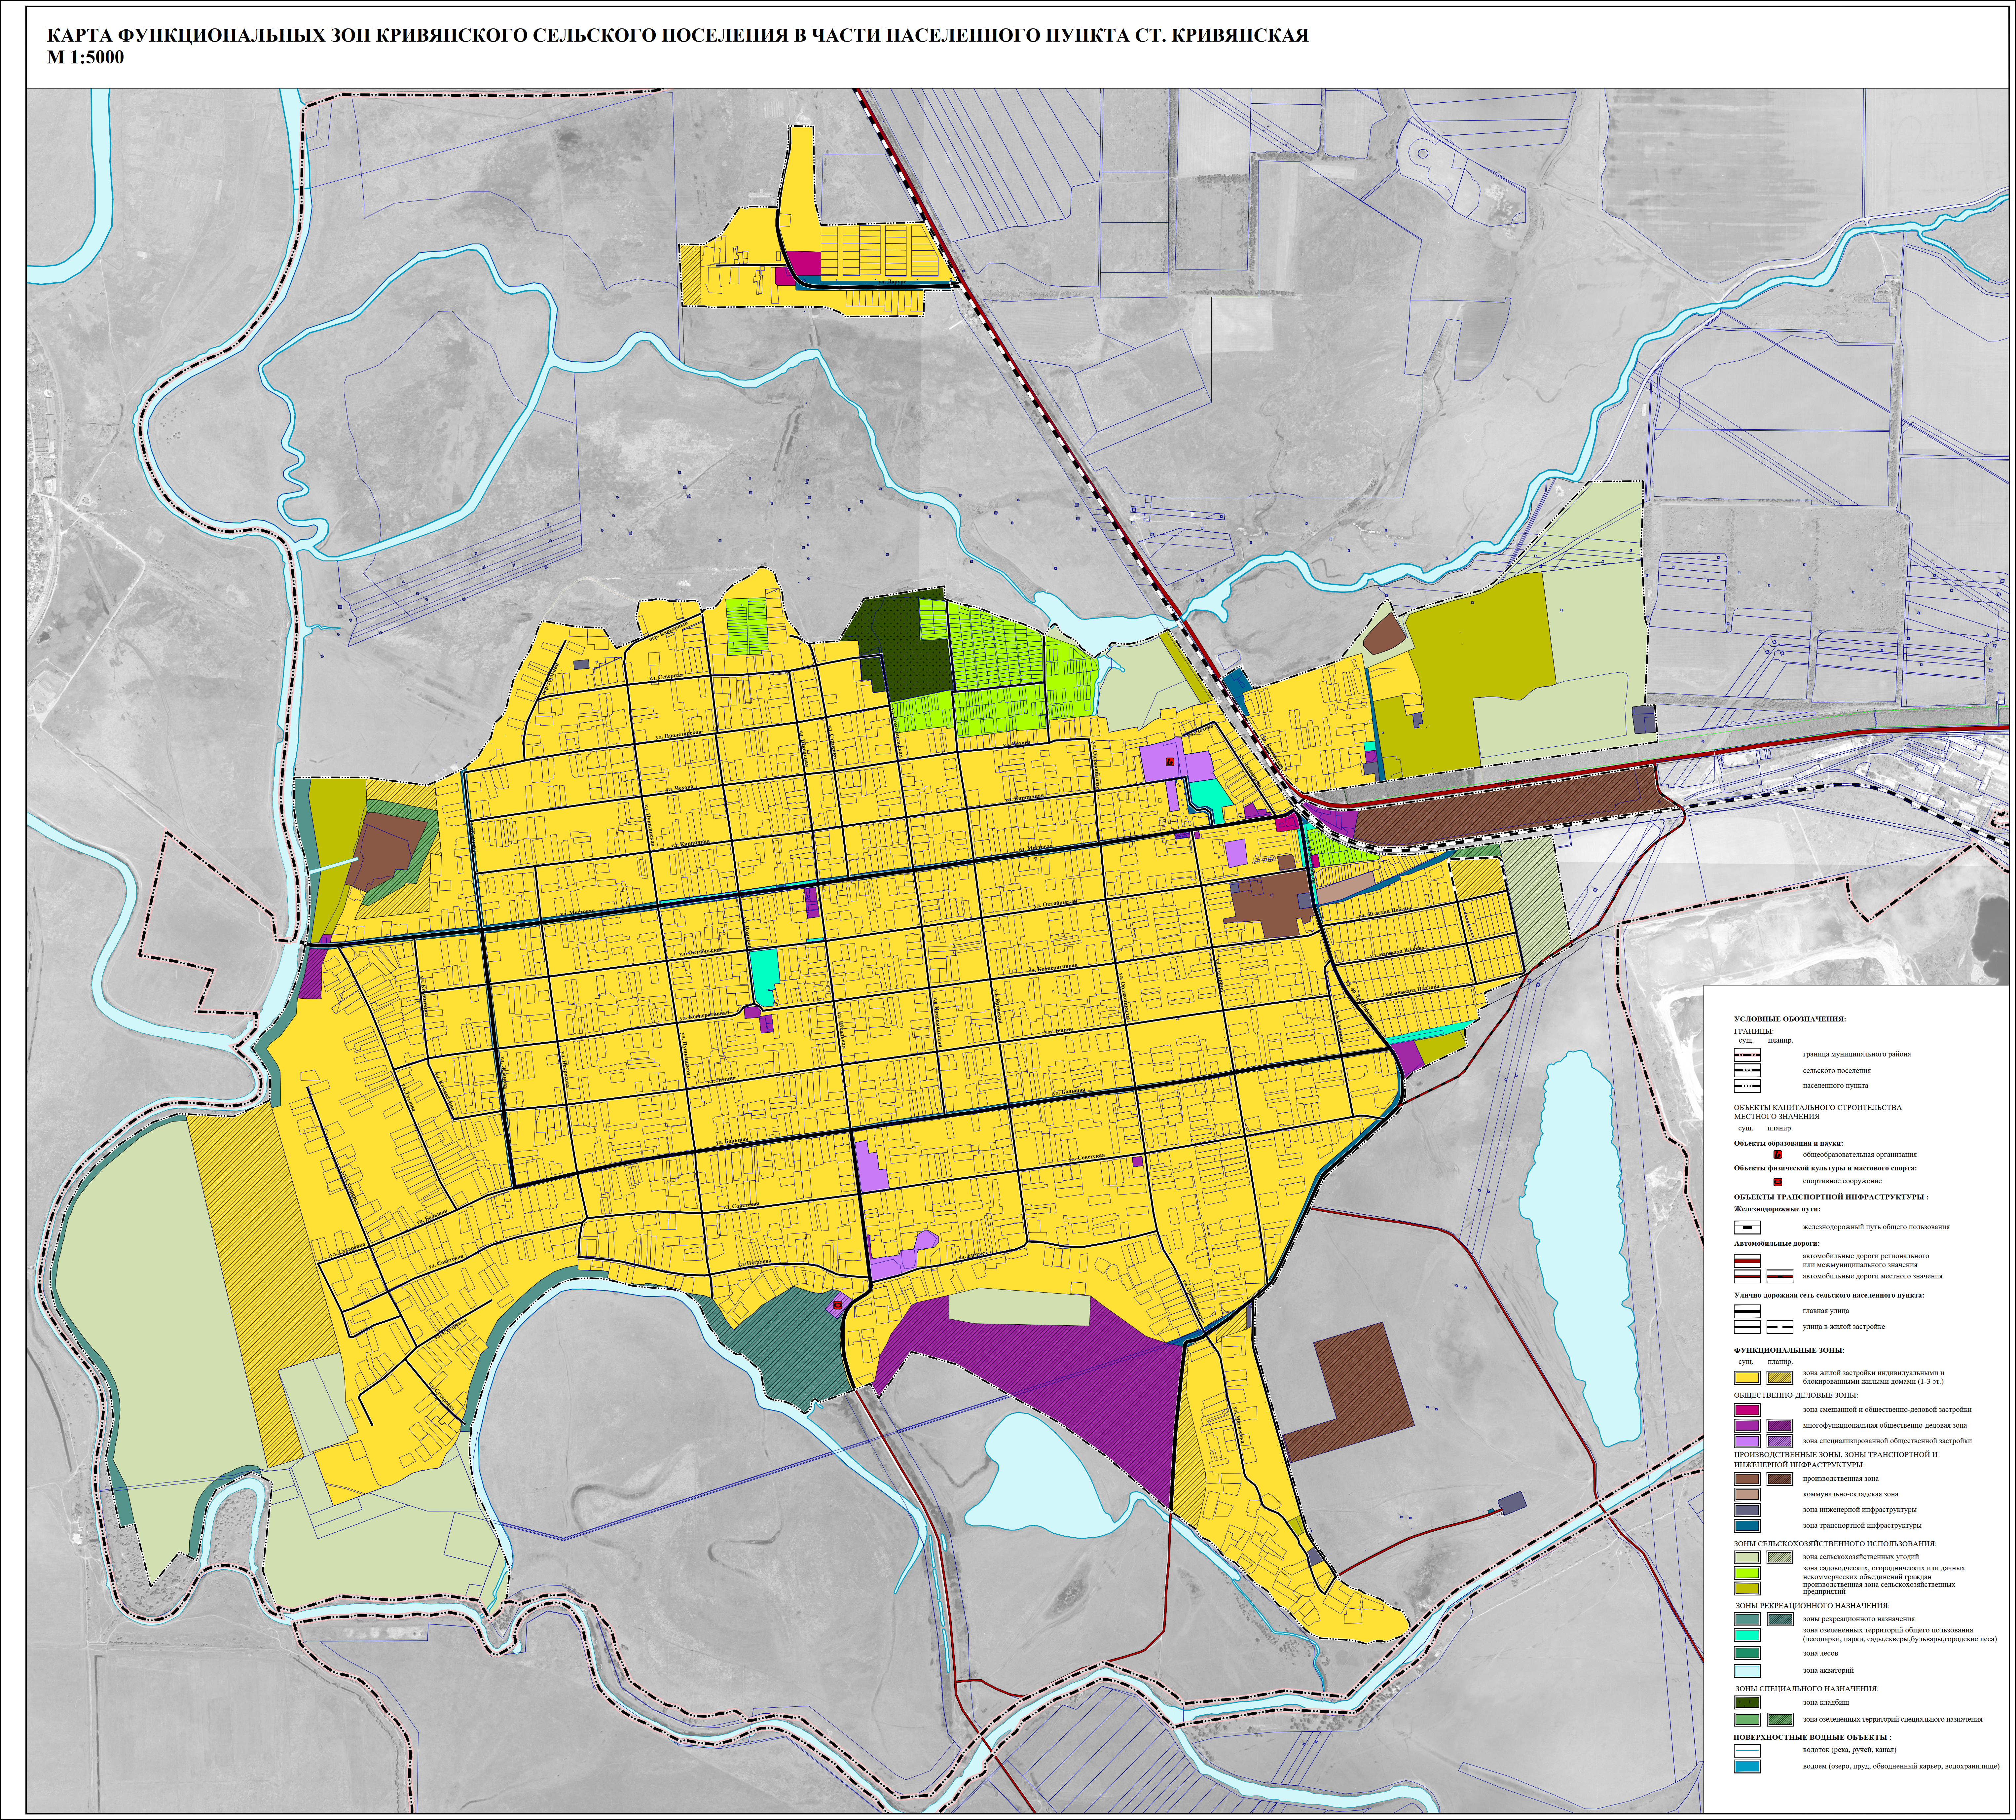Pick the solid зона сельскохозяйственных угодий swatch
2016x1820 pixels.
(1747, 1557)
